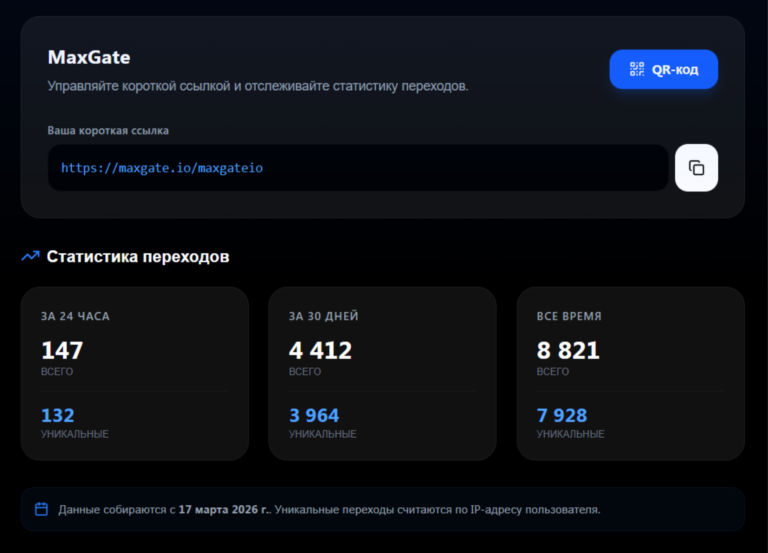Viewport: 768px width, 553px height.
Task: Click total count 4 412 for 30 days
Action: click(x=320, y=350)
